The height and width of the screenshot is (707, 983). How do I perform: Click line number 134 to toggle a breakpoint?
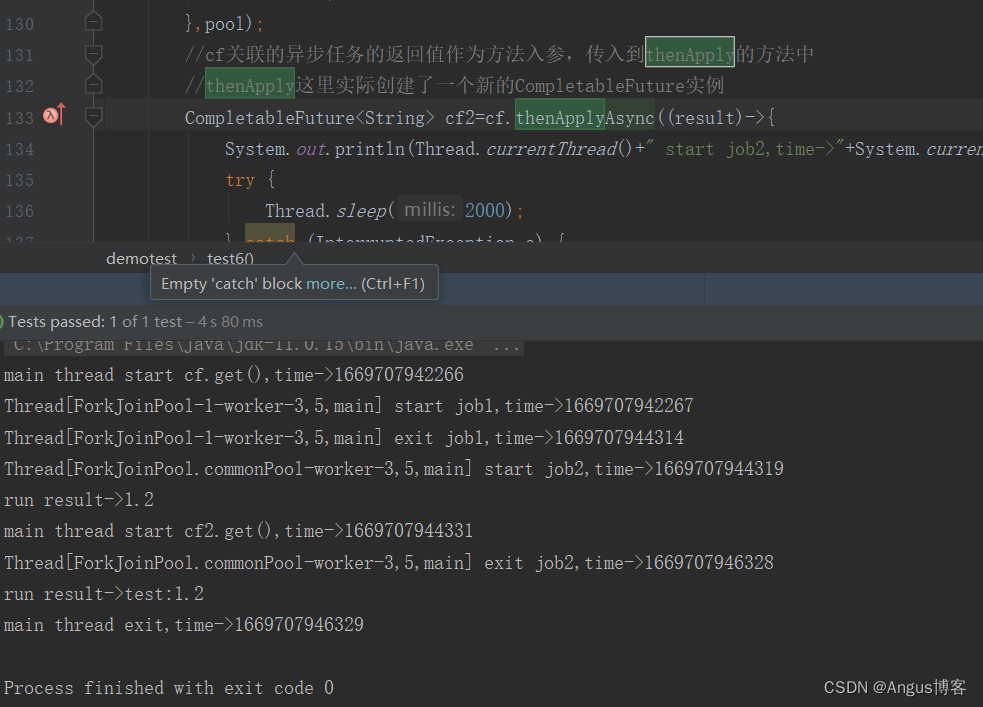pyautogui.click(x=22, y=148)
